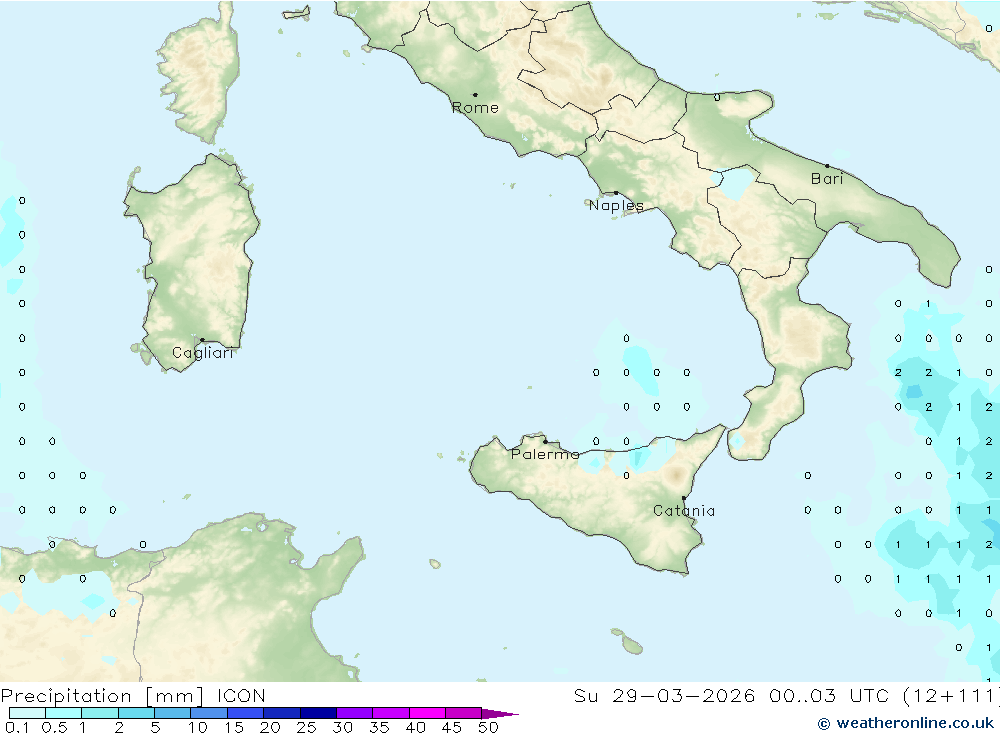The width and height of the screenshot is (1000, 733).
Task: Pick the legend swatch between 45 and 50
Action: [464, 713]
